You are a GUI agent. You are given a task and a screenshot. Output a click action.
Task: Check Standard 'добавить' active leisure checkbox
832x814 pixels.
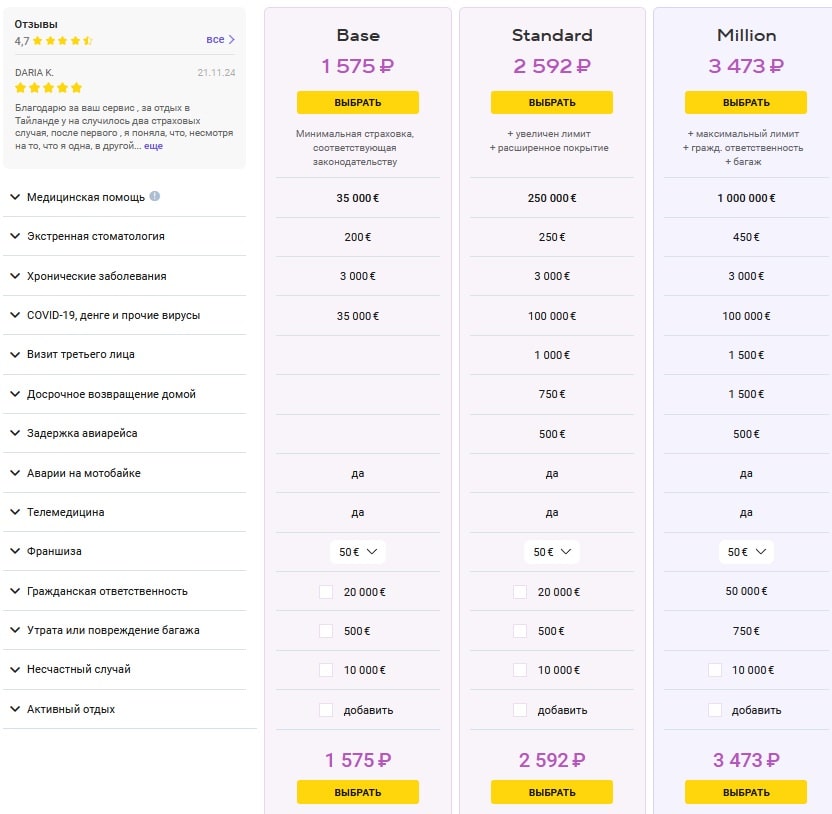pos(520,710)
